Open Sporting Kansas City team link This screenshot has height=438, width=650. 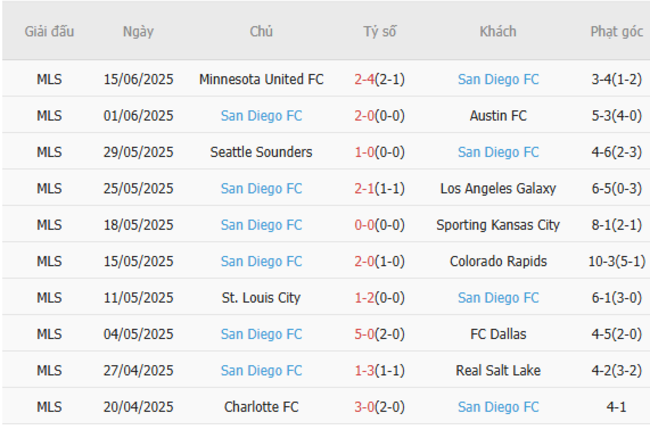(498, 225)
